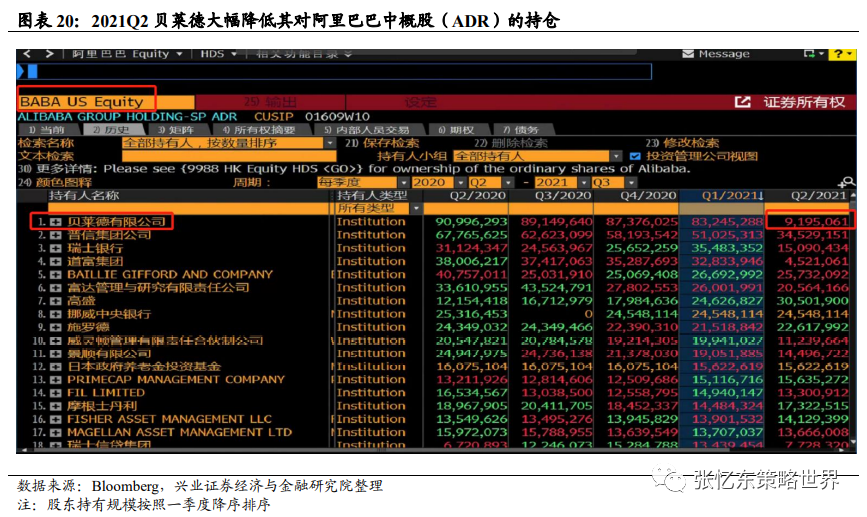This screenshot has width=867, height=517.
Task: Sort by the Q1/2021 column header
Action: pos(722,196)
